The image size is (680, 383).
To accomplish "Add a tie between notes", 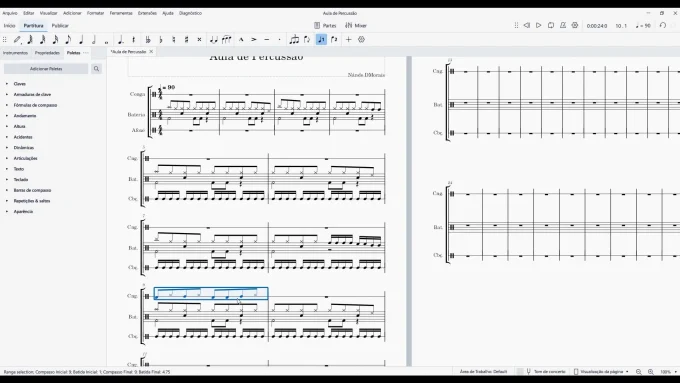I will tap(214, 39).
